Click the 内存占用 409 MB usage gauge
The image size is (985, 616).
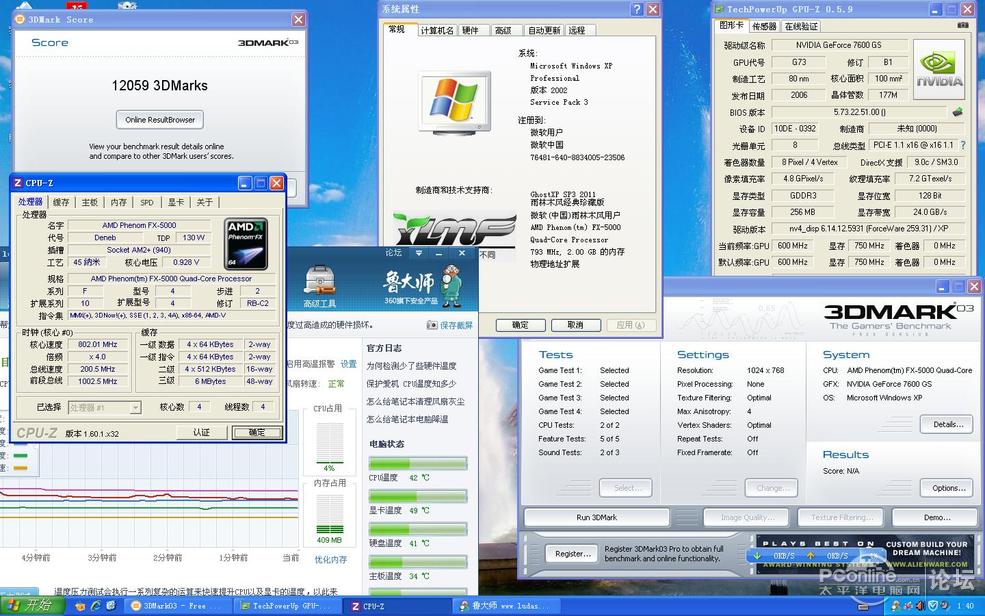(330, 515)
